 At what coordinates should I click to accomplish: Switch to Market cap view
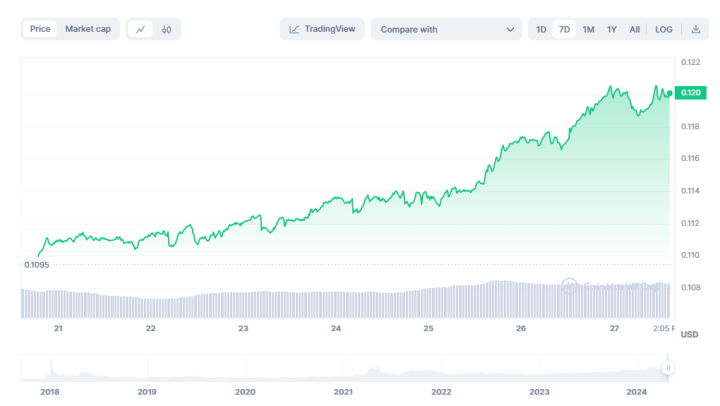pyautogui.click(x=89, y=29)
